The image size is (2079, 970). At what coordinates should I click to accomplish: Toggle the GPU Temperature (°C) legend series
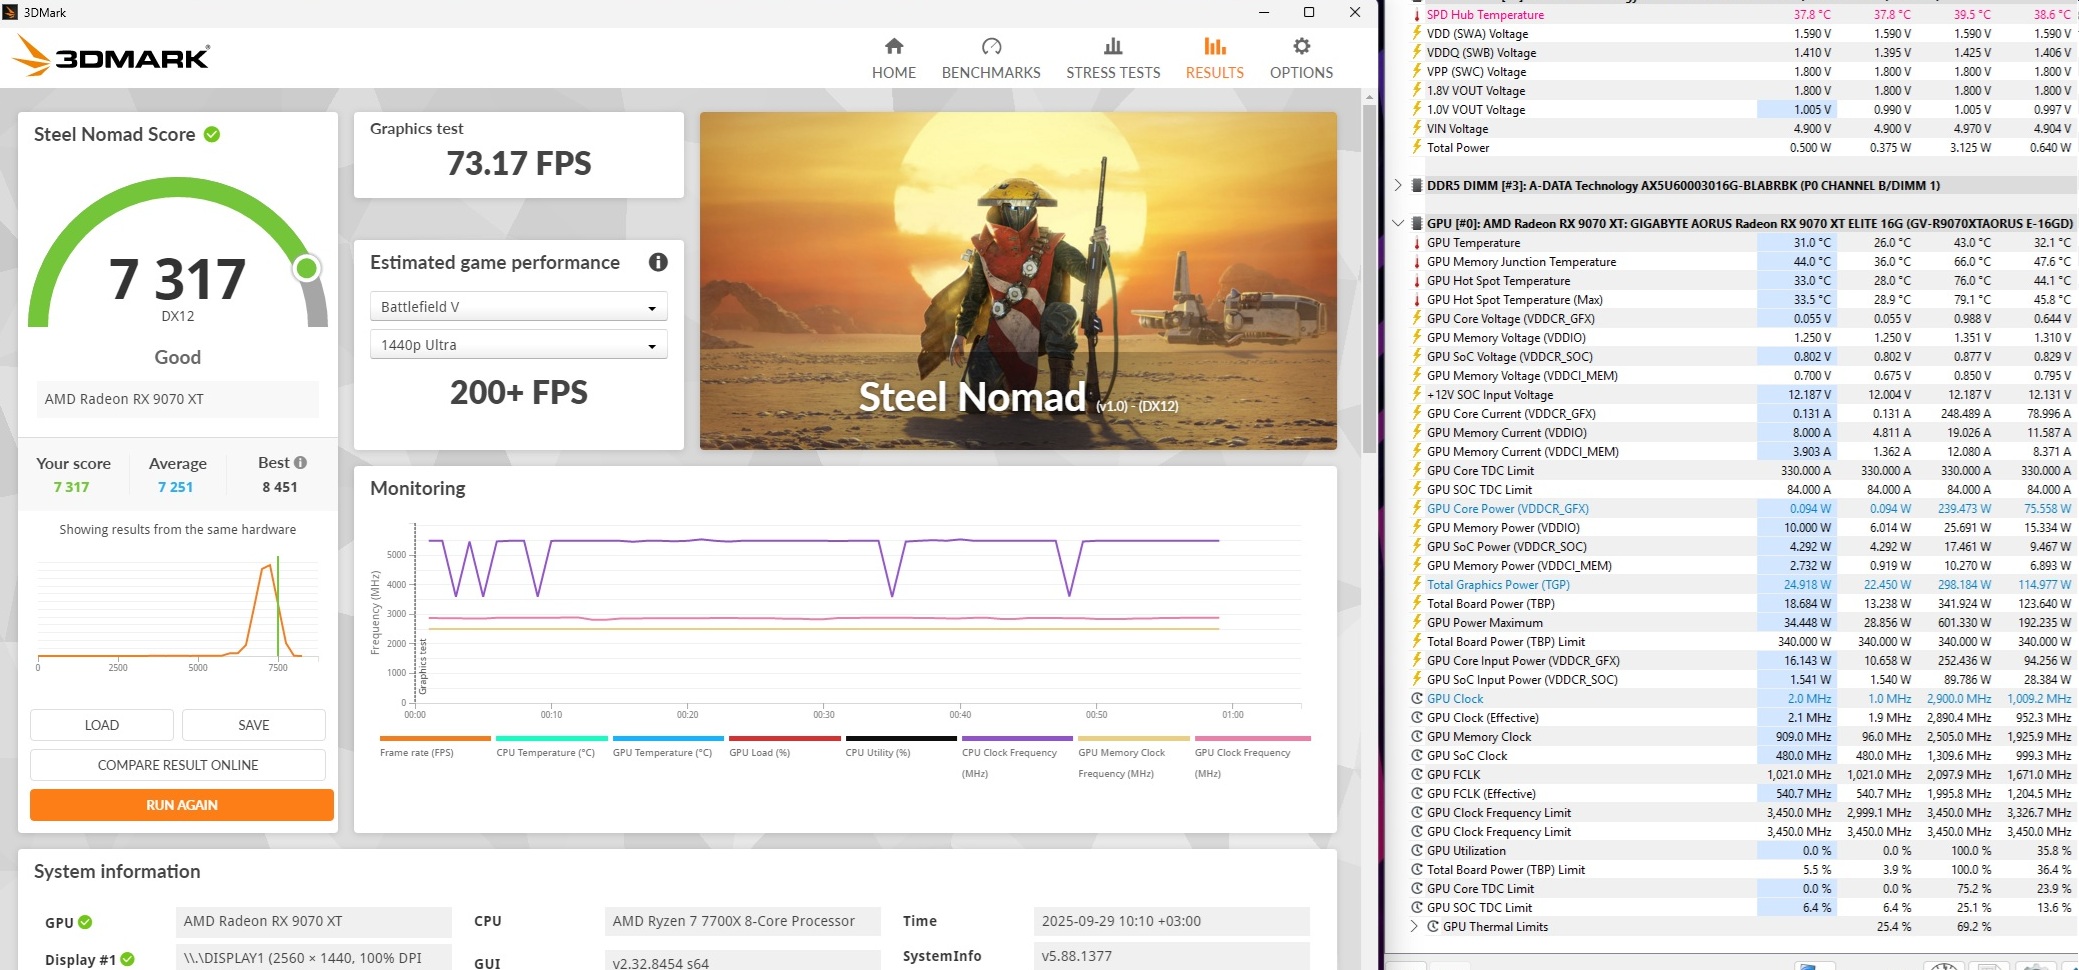(668, 746)
